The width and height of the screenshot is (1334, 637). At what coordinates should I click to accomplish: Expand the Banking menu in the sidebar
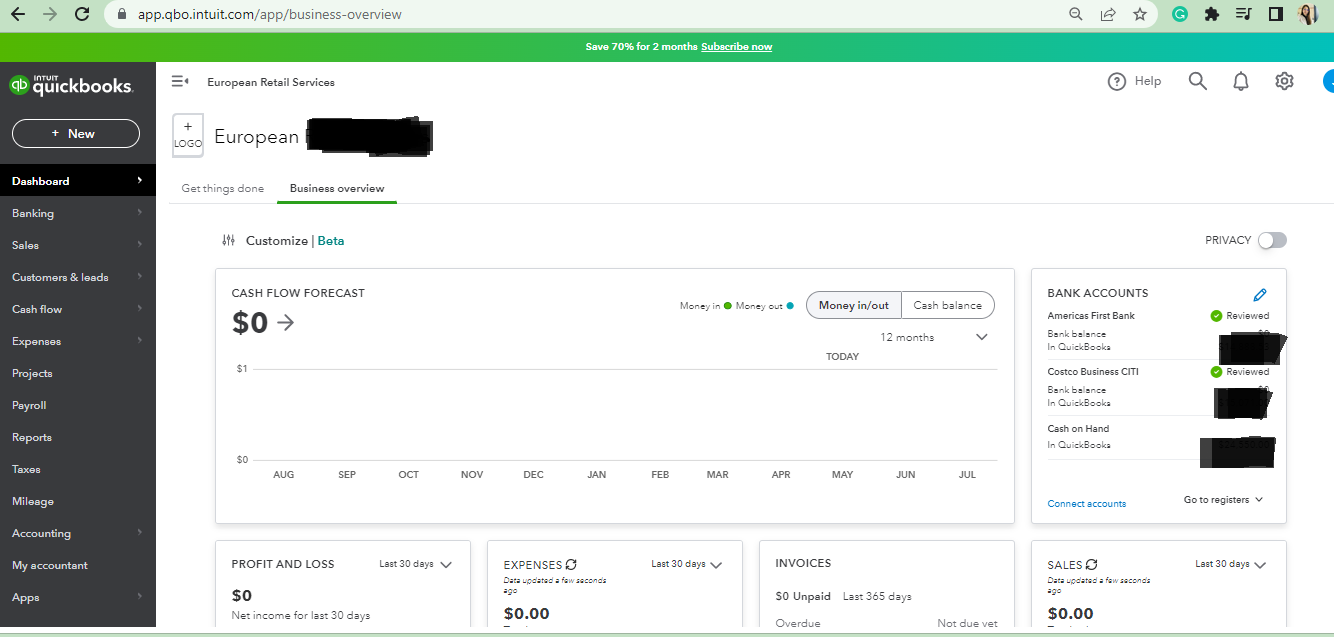(x=78, y=213)
